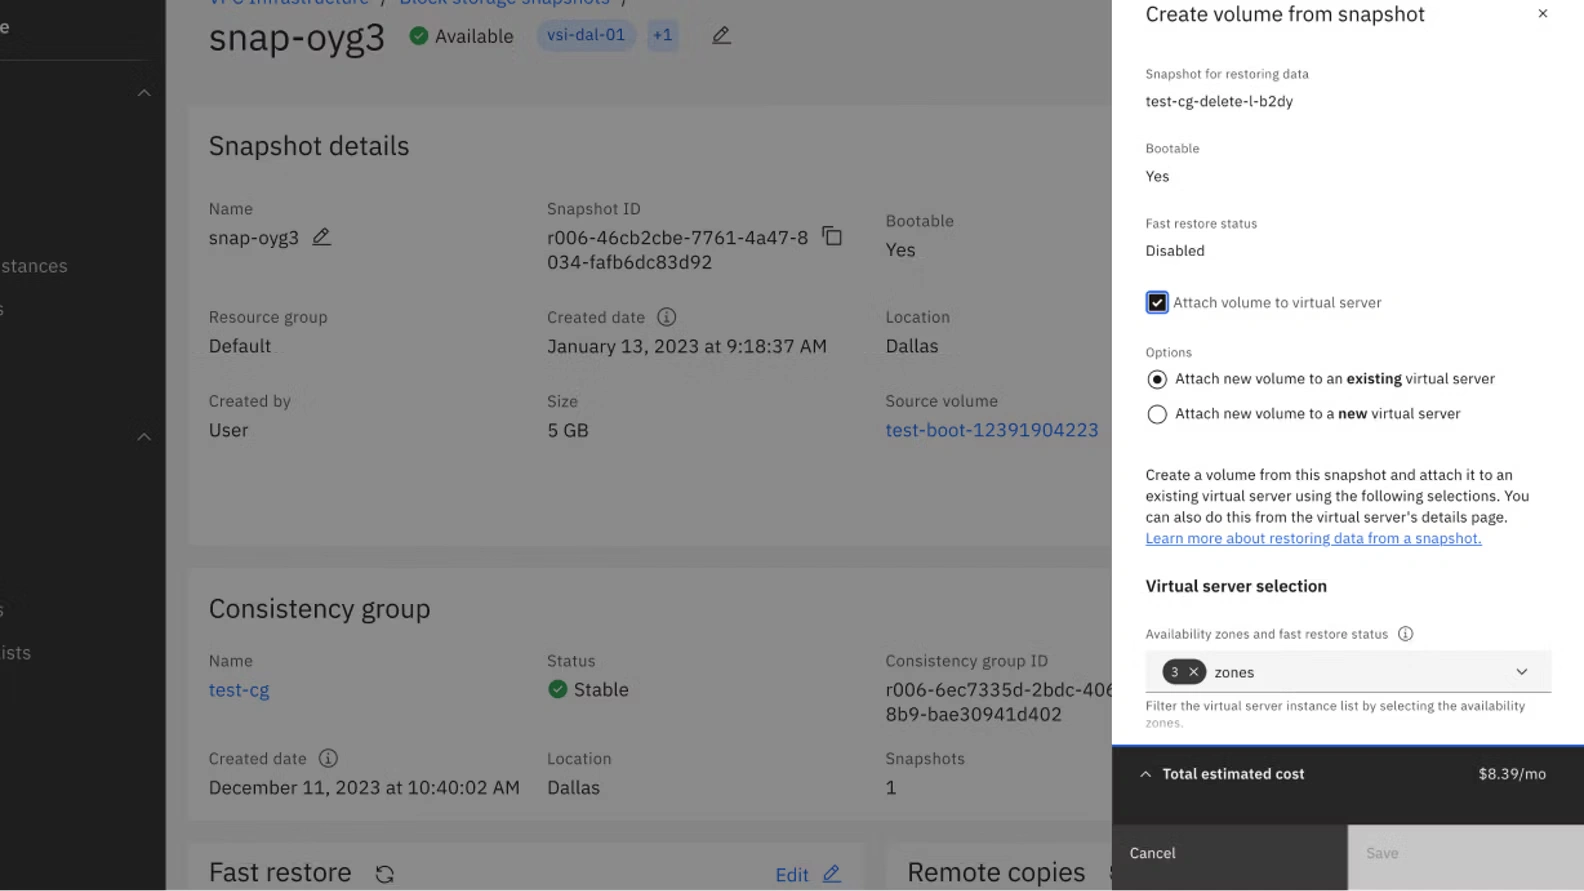The width and height of the screenshot is (1584, 891).
Task: Open the test-boot-12391904223 source volume link
Action: click(x=991, y=430)
